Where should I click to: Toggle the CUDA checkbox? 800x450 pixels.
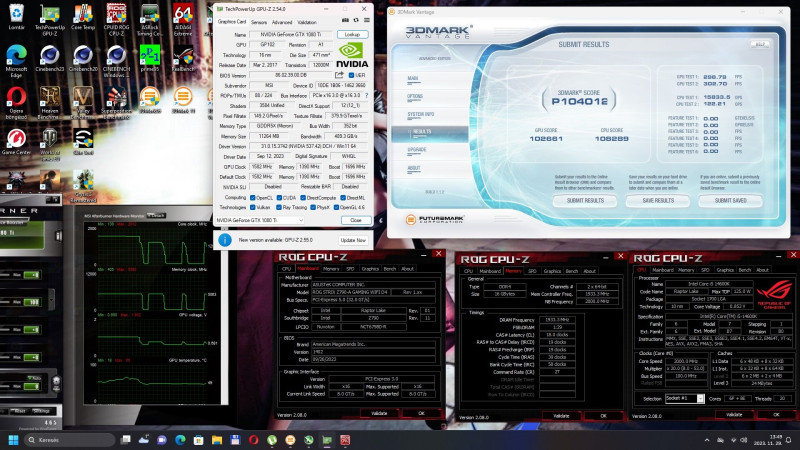(279, 197)
